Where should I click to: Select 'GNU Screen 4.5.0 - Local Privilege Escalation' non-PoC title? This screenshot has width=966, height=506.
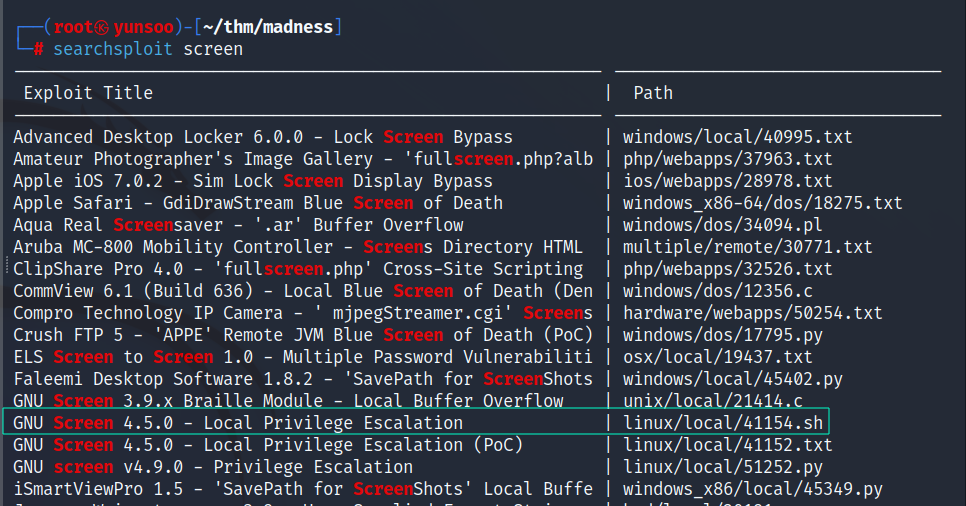tap(238, 423)
